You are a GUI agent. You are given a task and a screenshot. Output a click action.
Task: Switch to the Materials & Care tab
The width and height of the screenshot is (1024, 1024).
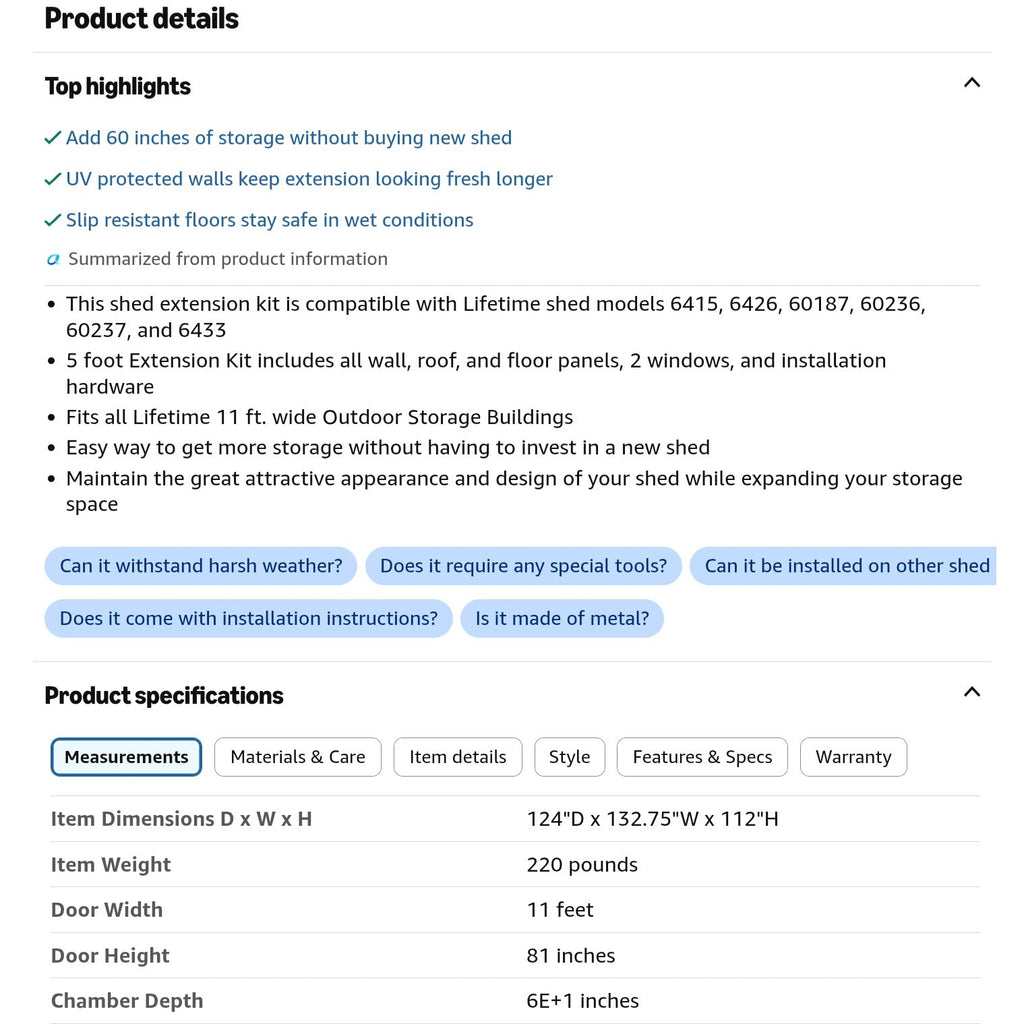[x=298, y=757]
